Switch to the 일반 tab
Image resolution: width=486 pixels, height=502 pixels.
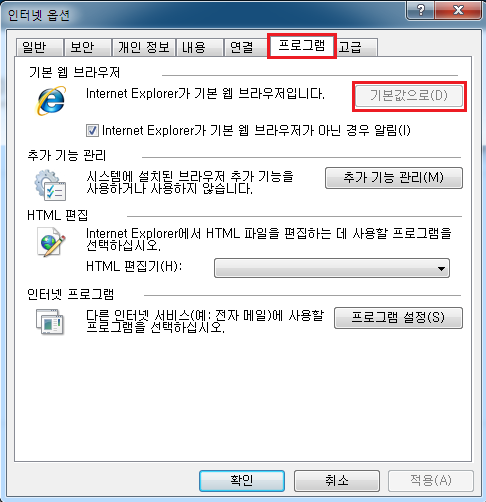[40, 47]
